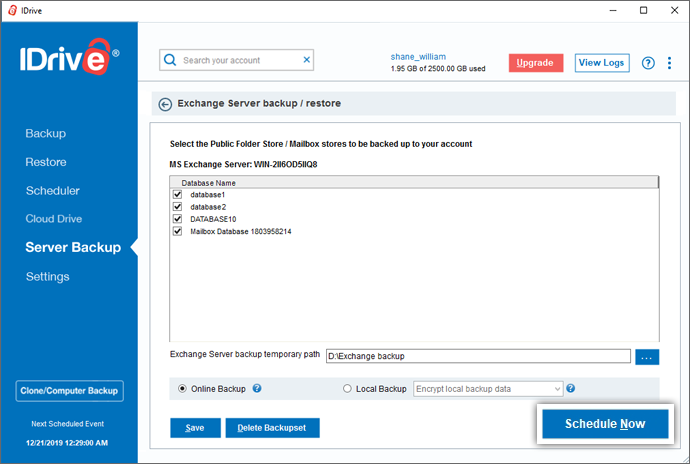
Task: Open the Restore section in sidebar
Action: pos(46,162)
